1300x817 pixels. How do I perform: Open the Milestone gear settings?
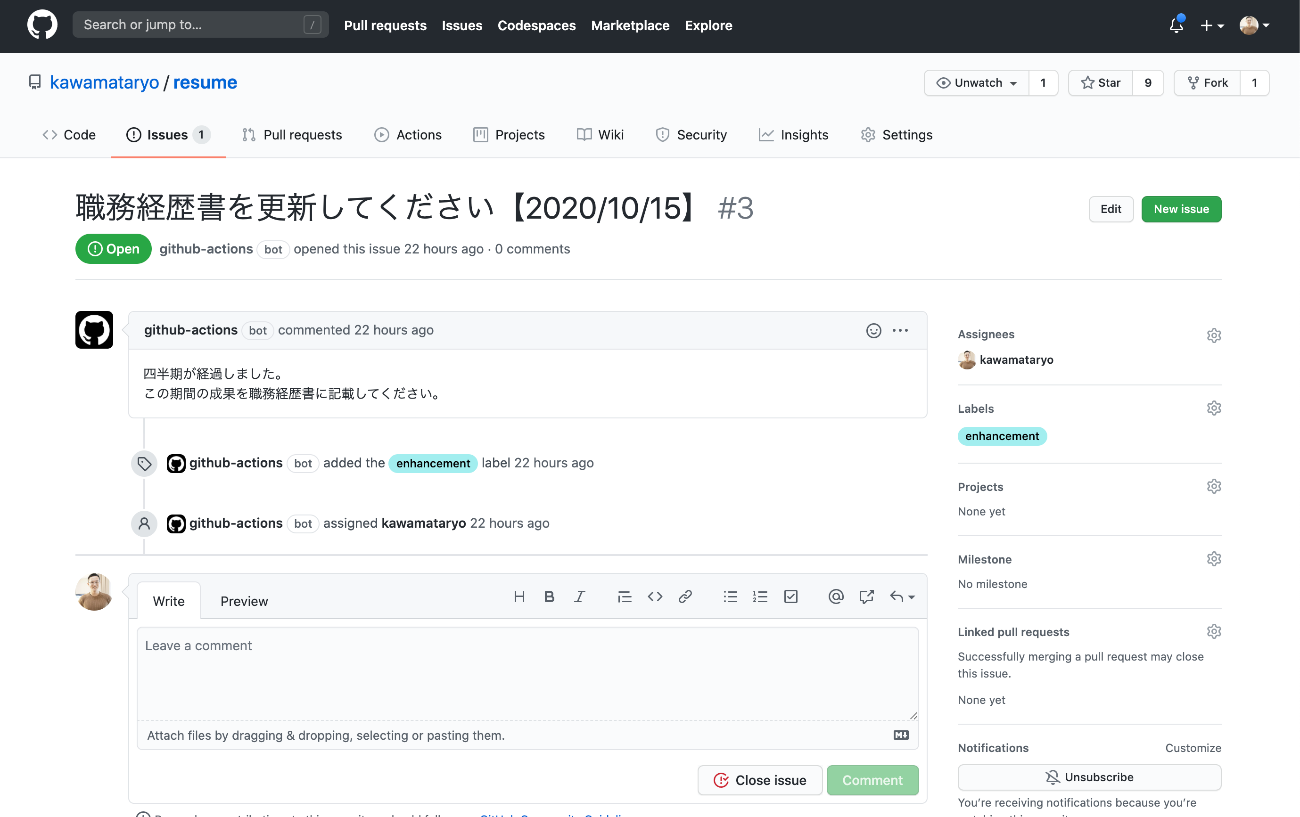(x=1214, y=559)
